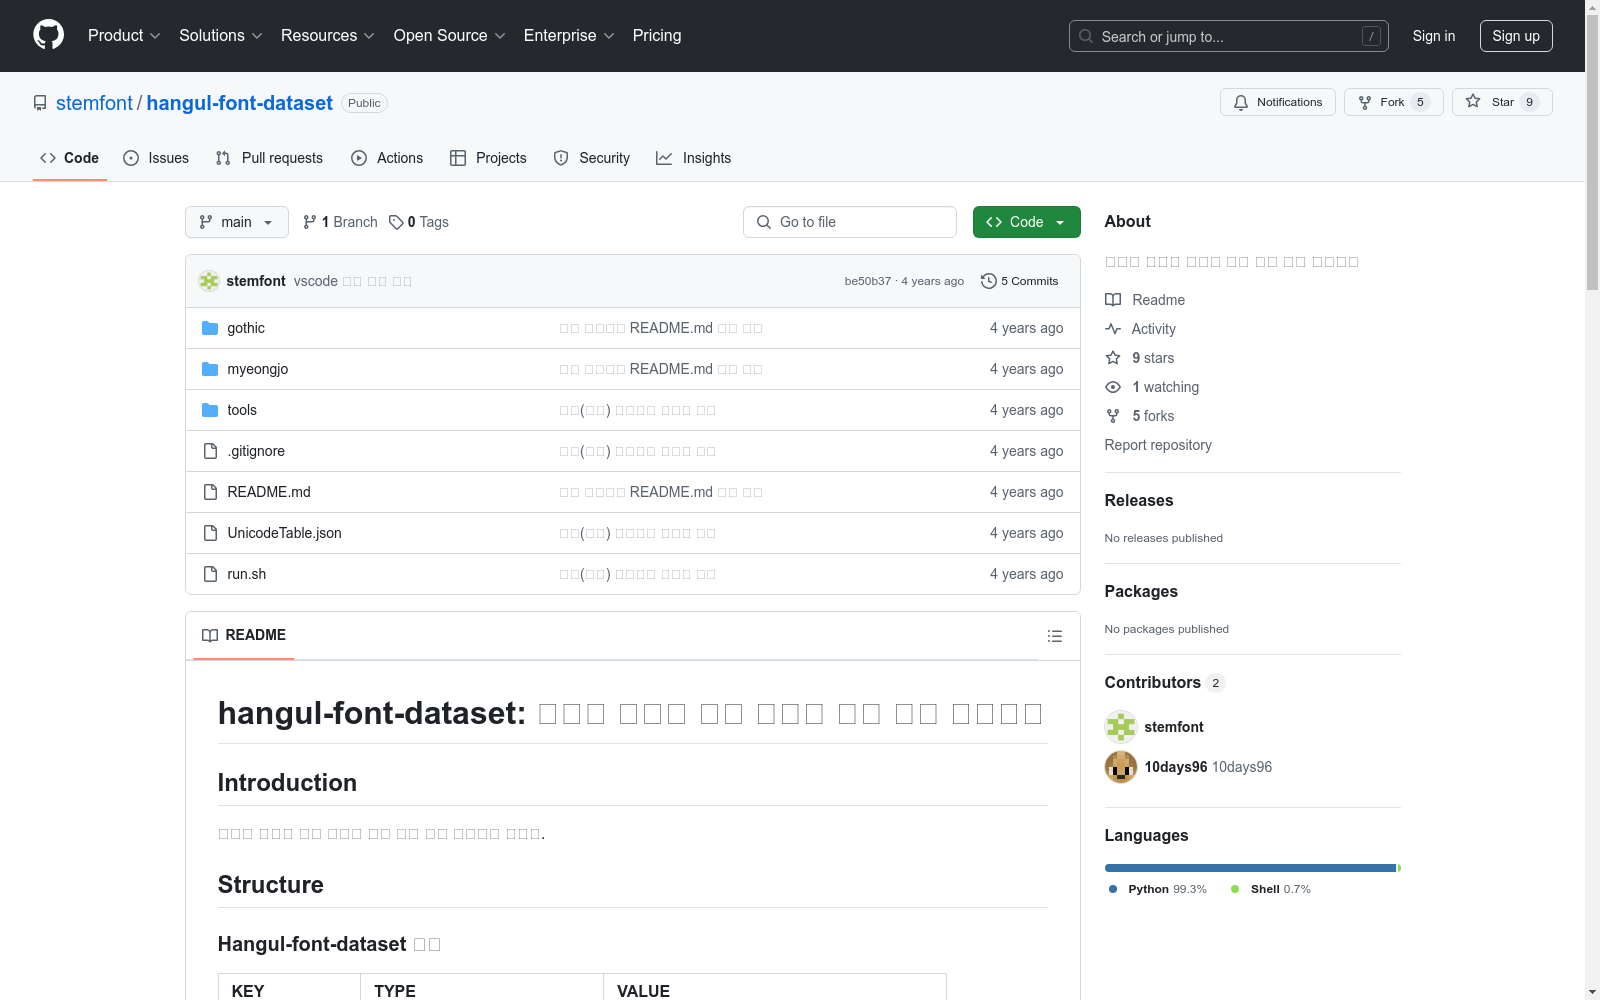Image resolution: width=1600 pixels, height=1000 pixels.
Task: Open the stemfont owner link in breadcrumb
Action: point(94,103)
